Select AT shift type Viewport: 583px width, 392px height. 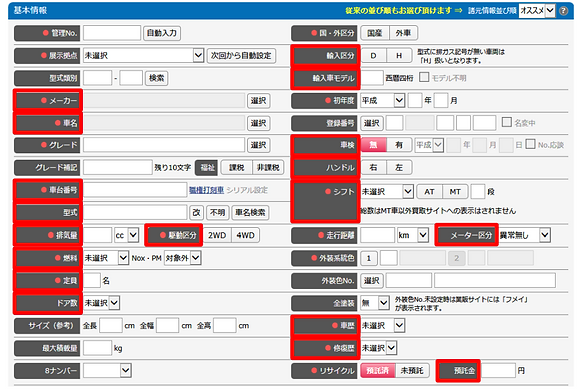click(429, 192)
